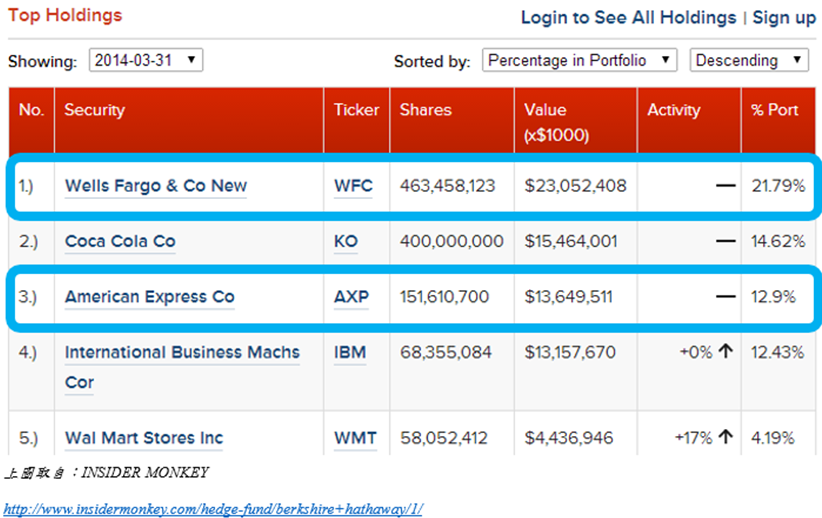
Task: Click the IBM ticker link
Action: (350, 352)
